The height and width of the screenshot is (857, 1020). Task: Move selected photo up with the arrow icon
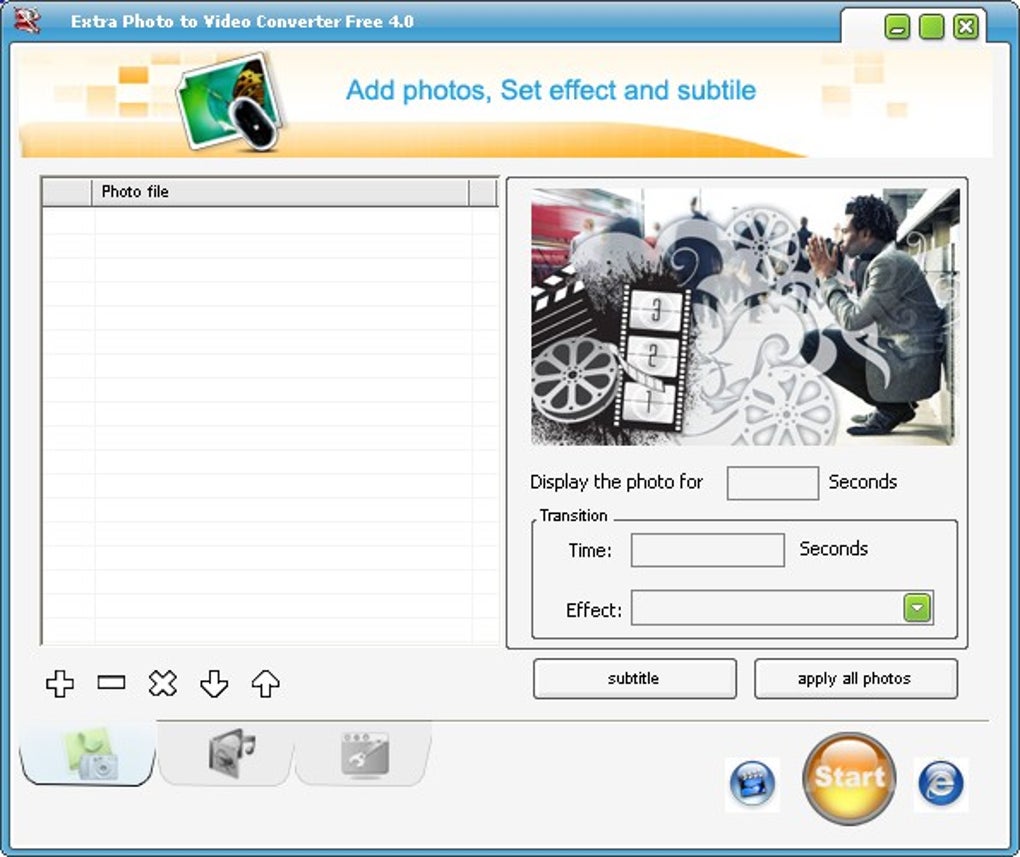click(x=265, y=683)
